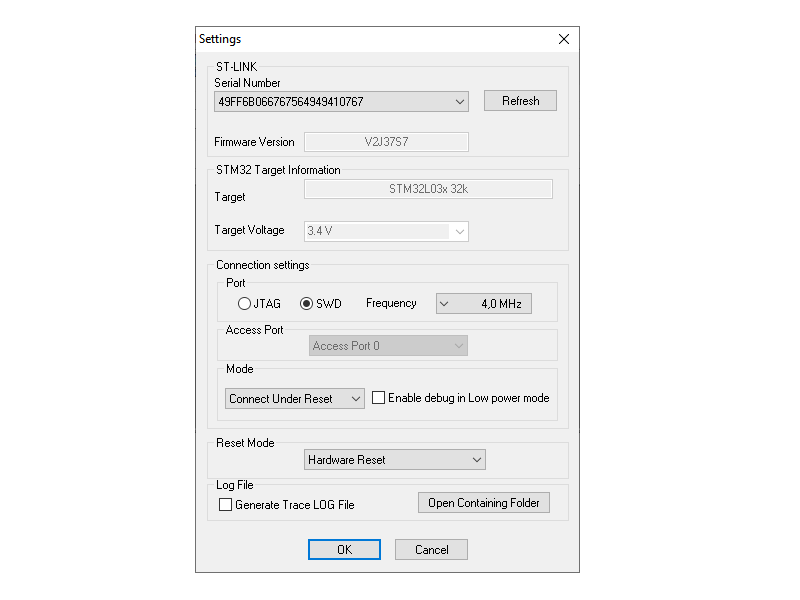Viewport: 800px width, 600px height.
Task: Open the Access Port 0 dropdown
Action: (388, 345)
